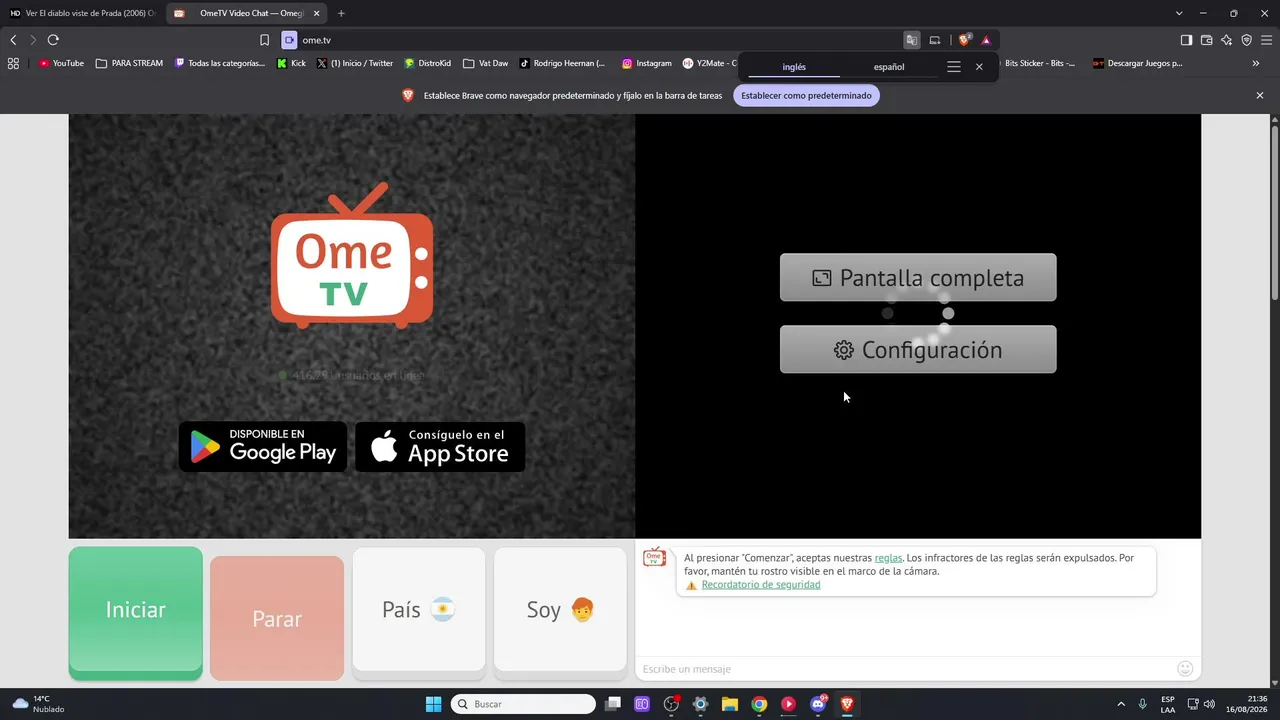This screenshot has width=1280, height=720.
Task: Open the Recordatorio de seguridad link
Action: click(x=761, y=585)
